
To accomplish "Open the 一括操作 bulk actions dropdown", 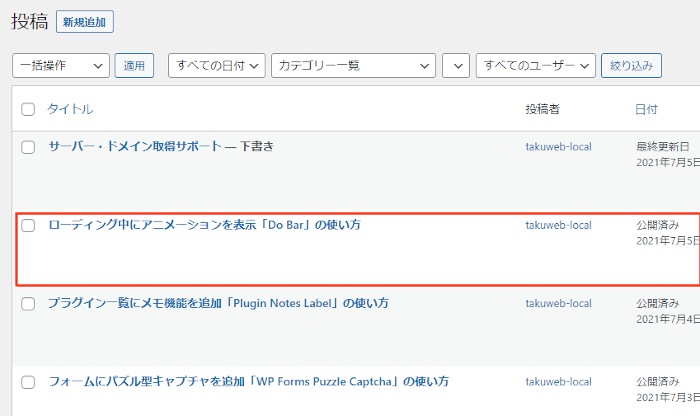I will (61, 66).
